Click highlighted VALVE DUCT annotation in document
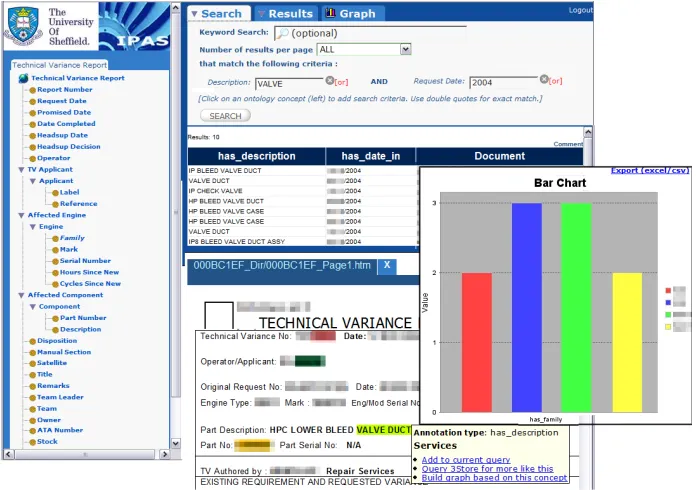Screen dimensions: 696x490 click(x=384, y=430)
